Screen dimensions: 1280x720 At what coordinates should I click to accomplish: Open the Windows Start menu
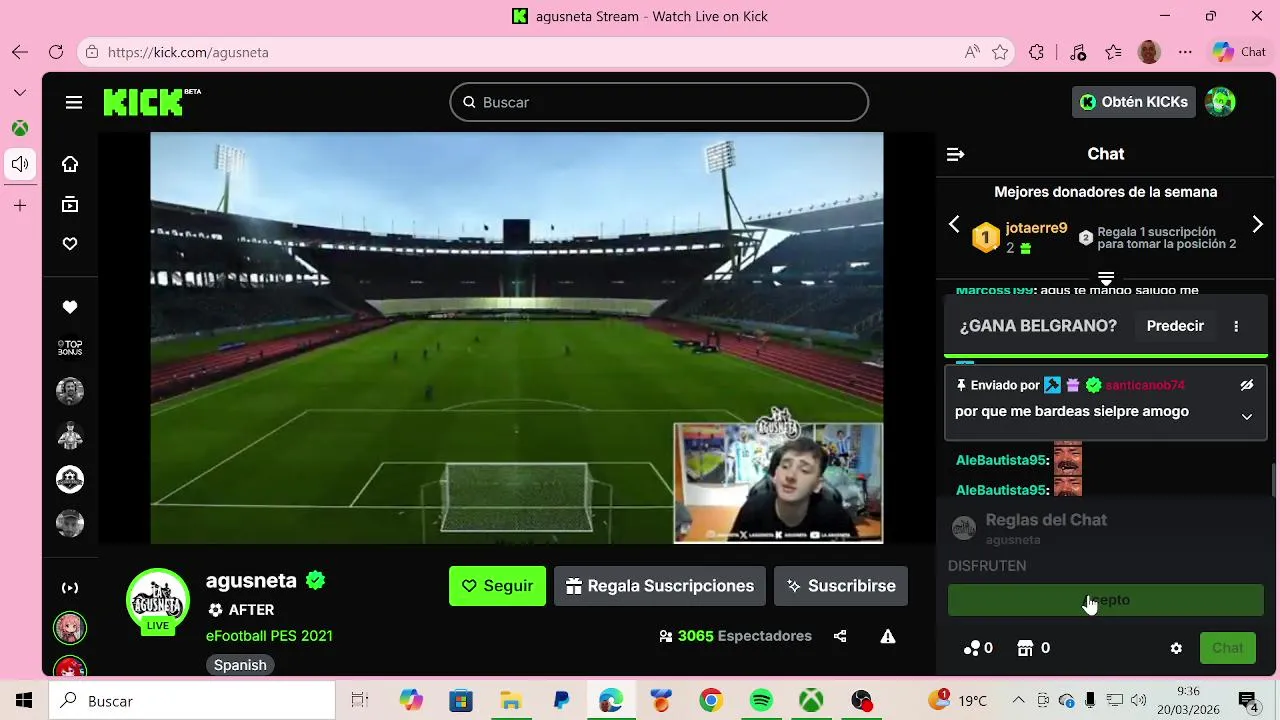(24, 701)
